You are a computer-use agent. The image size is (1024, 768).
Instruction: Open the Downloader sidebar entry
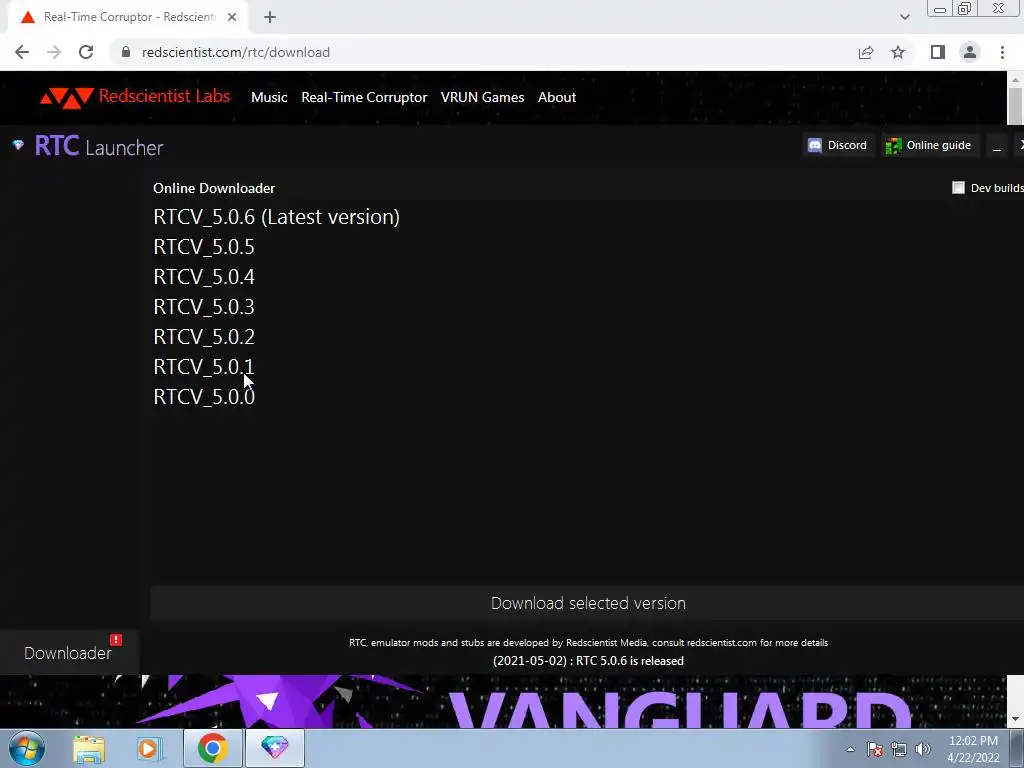tap(68, 652)
